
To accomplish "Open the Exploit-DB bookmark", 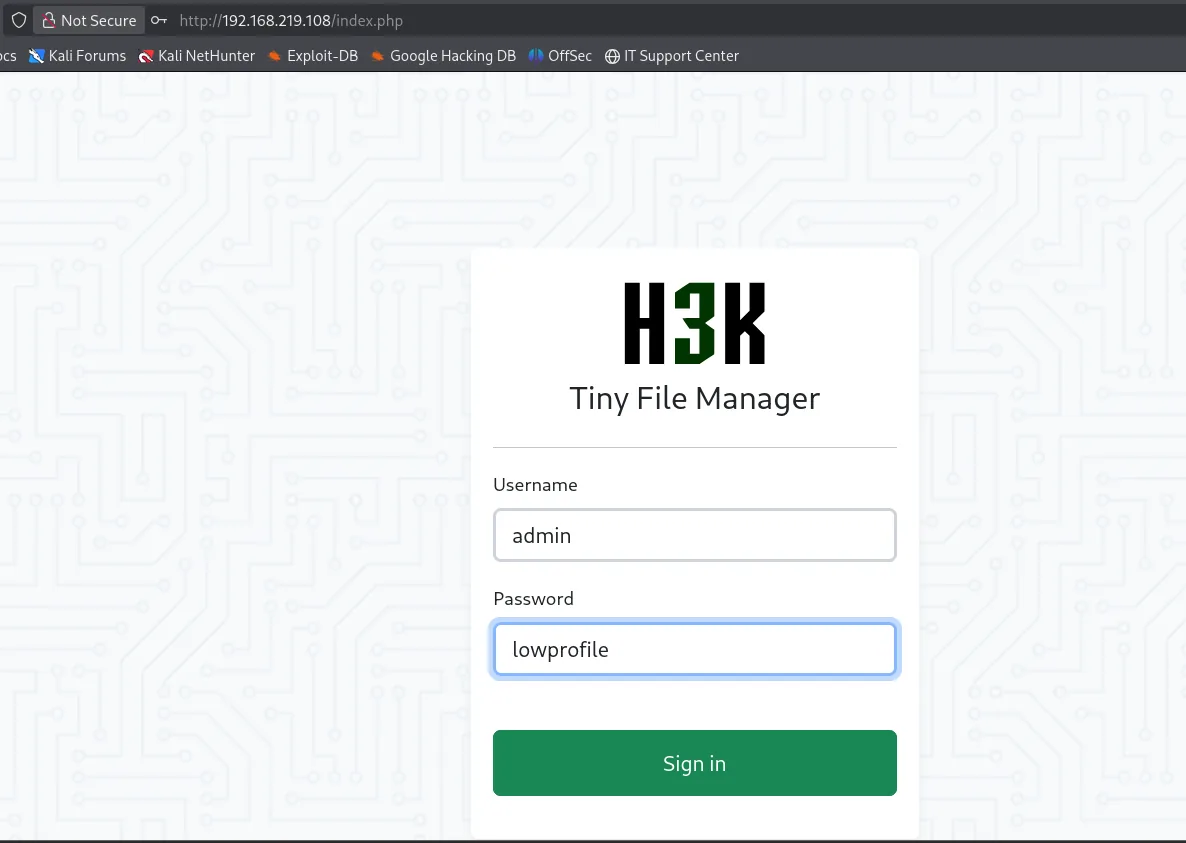I will 313,56.
